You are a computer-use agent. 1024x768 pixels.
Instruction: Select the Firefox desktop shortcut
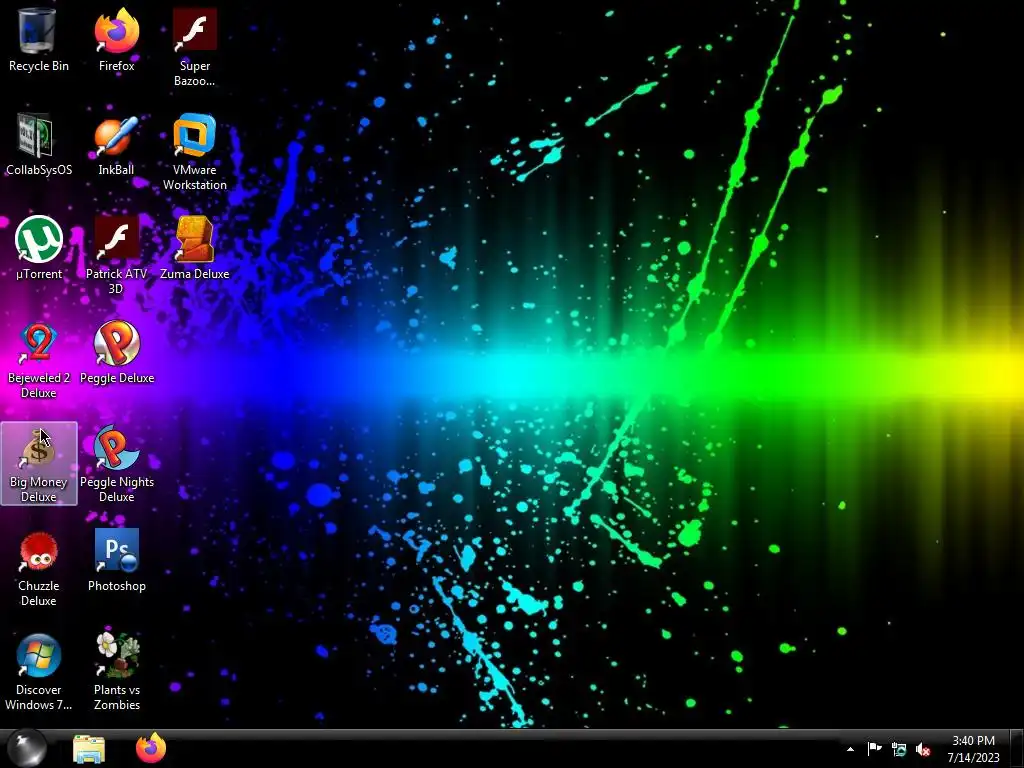pyautogui.click(x=117, y=40)
